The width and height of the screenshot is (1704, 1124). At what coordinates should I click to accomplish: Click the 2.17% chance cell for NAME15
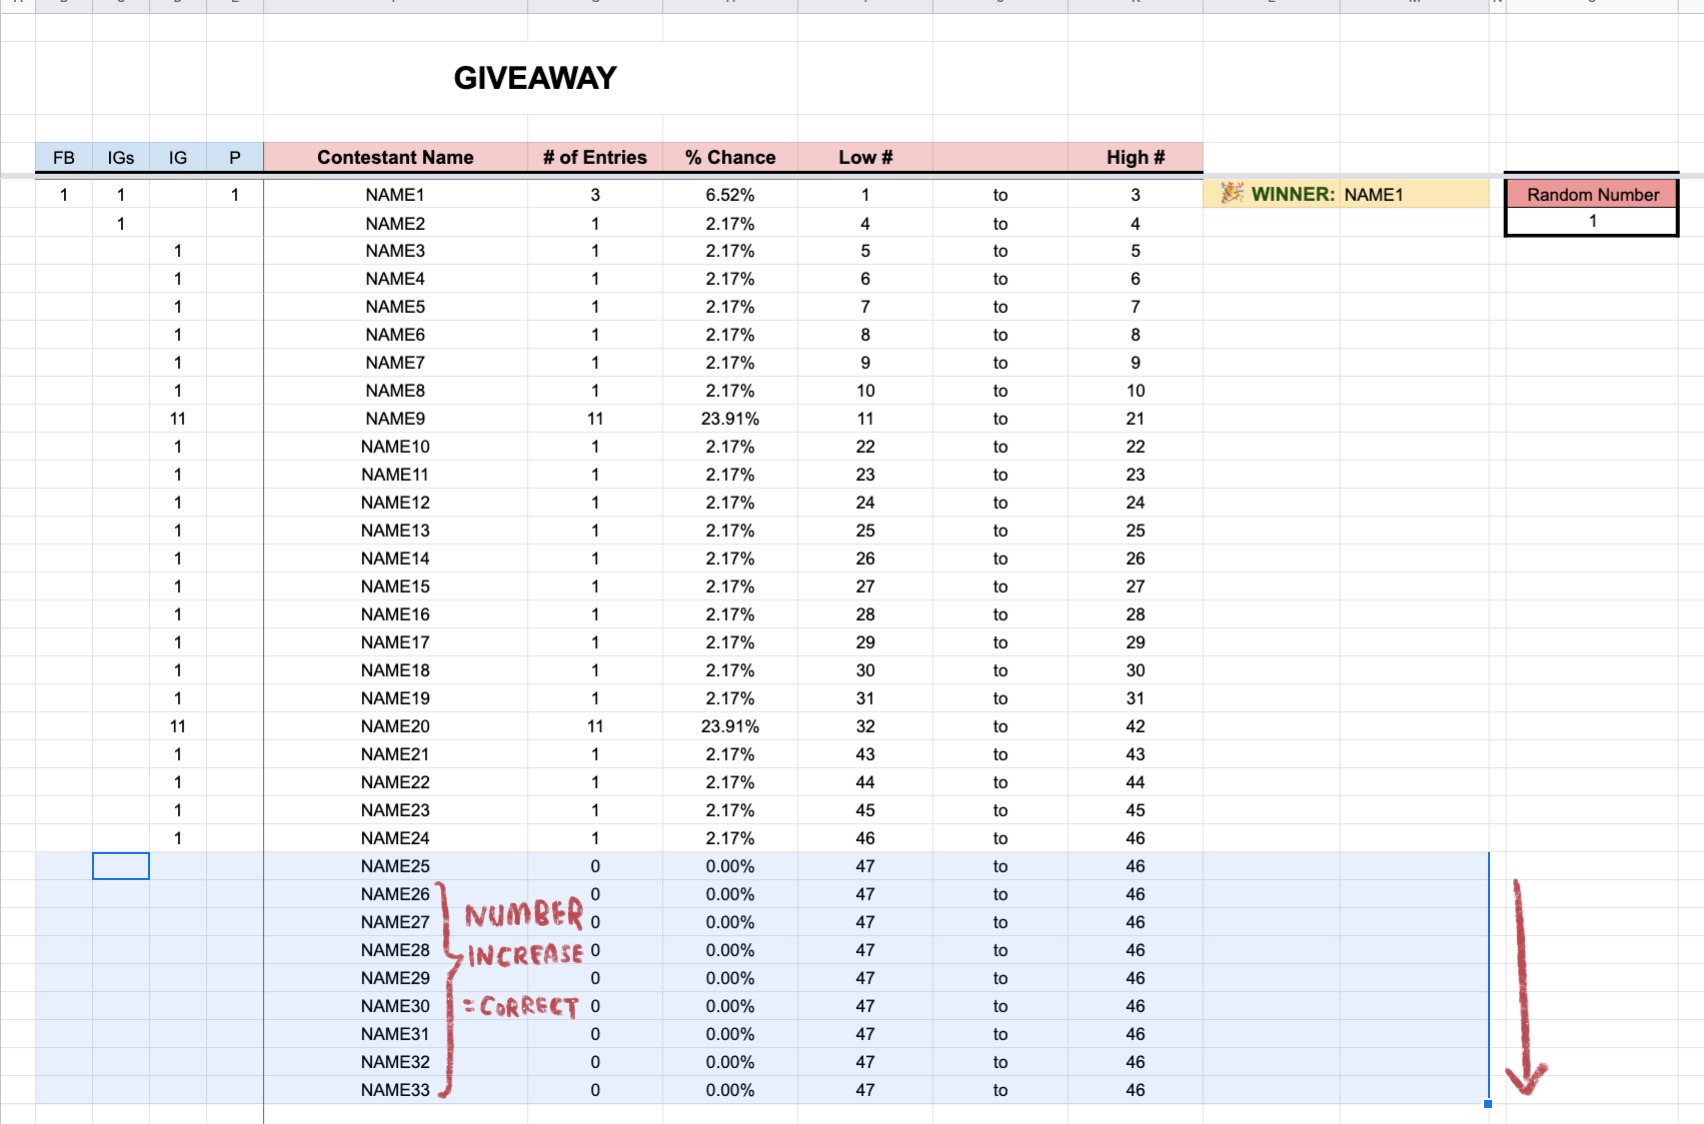[730, 587]
